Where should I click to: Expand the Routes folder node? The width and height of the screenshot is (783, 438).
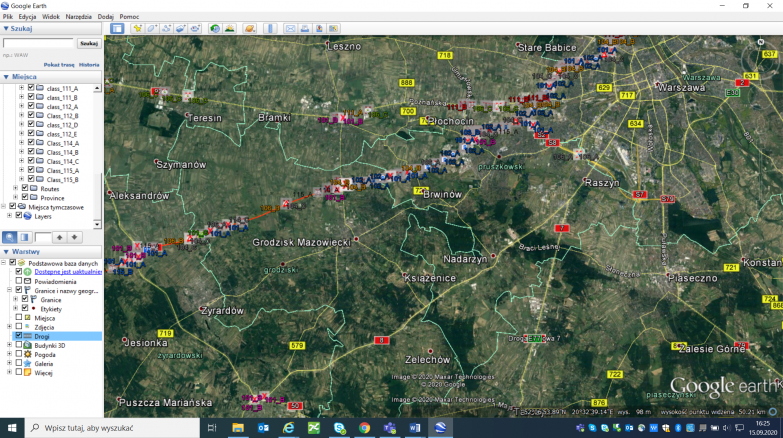(15, 188)
